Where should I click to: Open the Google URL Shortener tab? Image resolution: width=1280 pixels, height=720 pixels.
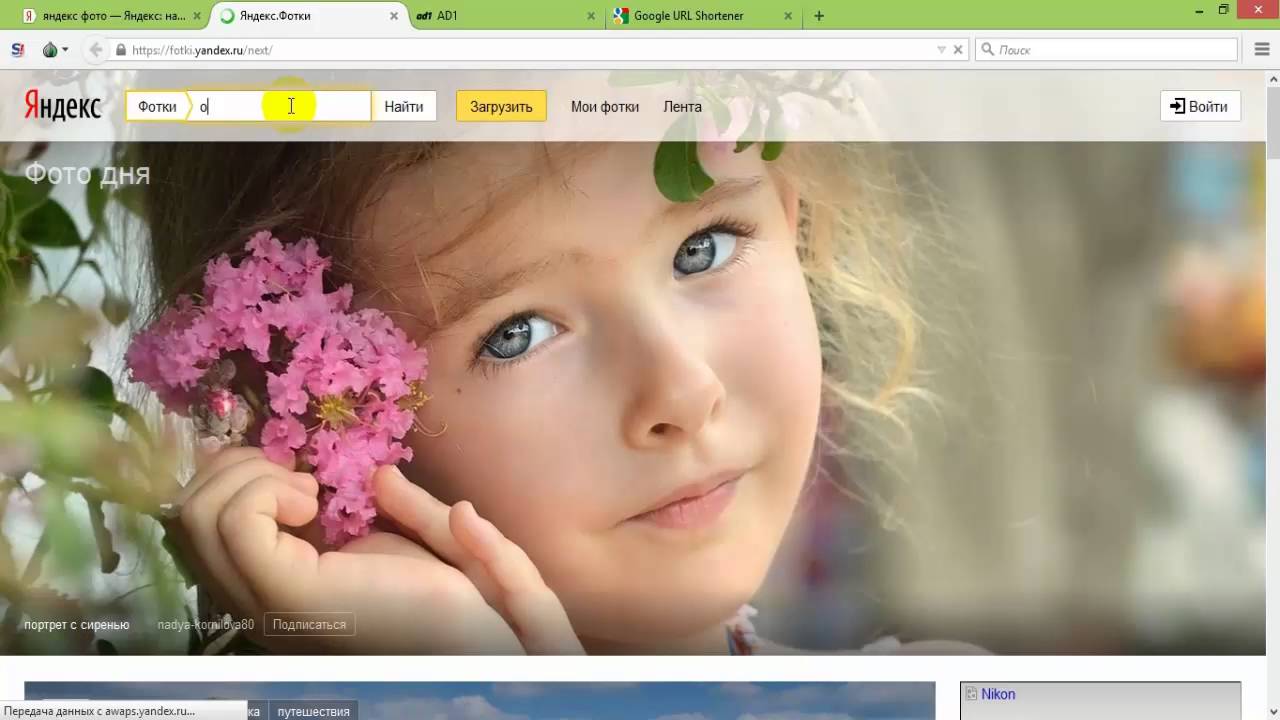(702, 16)
